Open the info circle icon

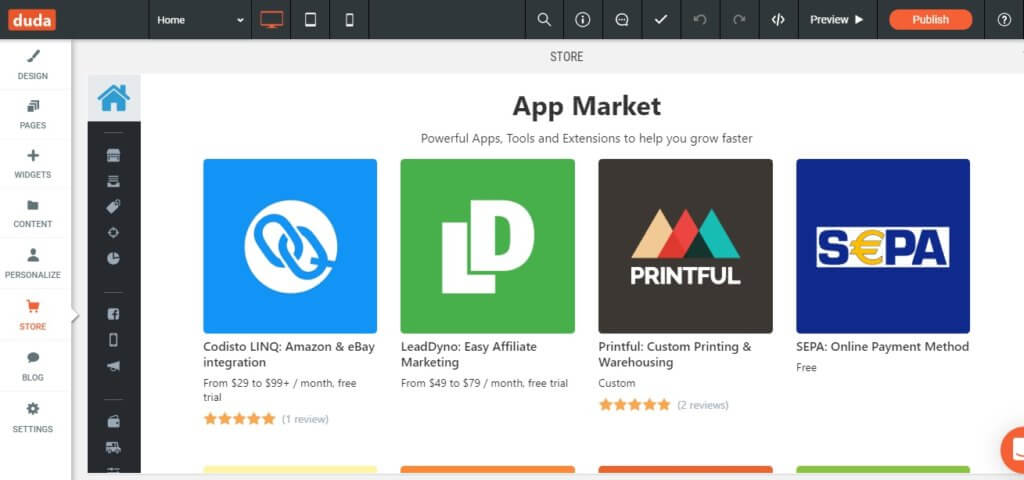click(583, 19)
